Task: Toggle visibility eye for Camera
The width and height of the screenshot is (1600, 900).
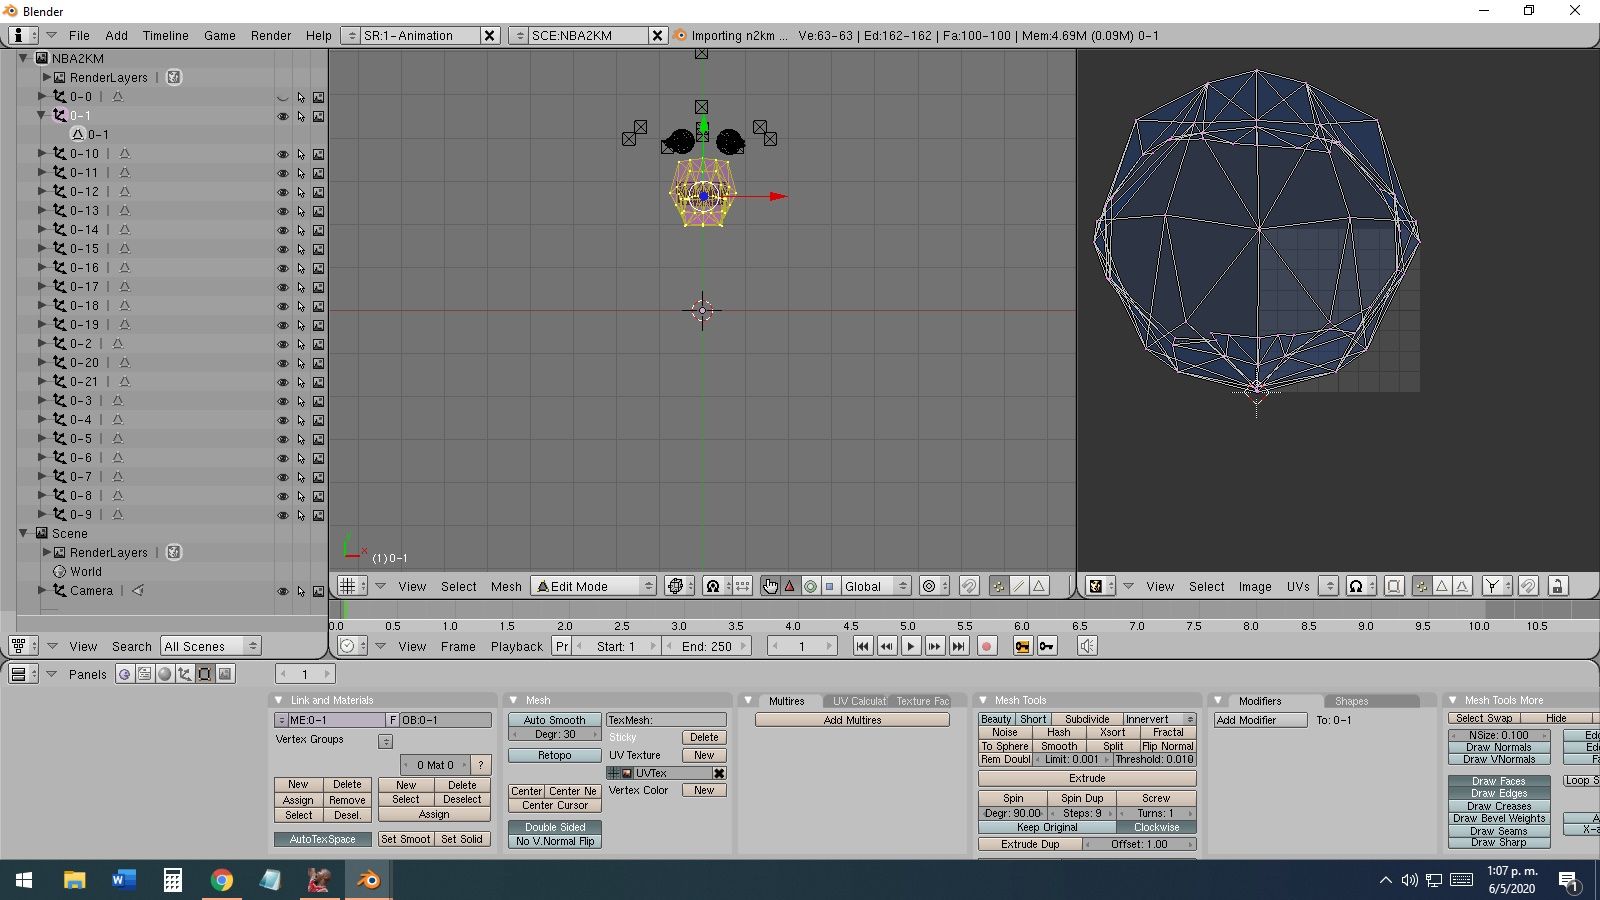Action: 282,591
